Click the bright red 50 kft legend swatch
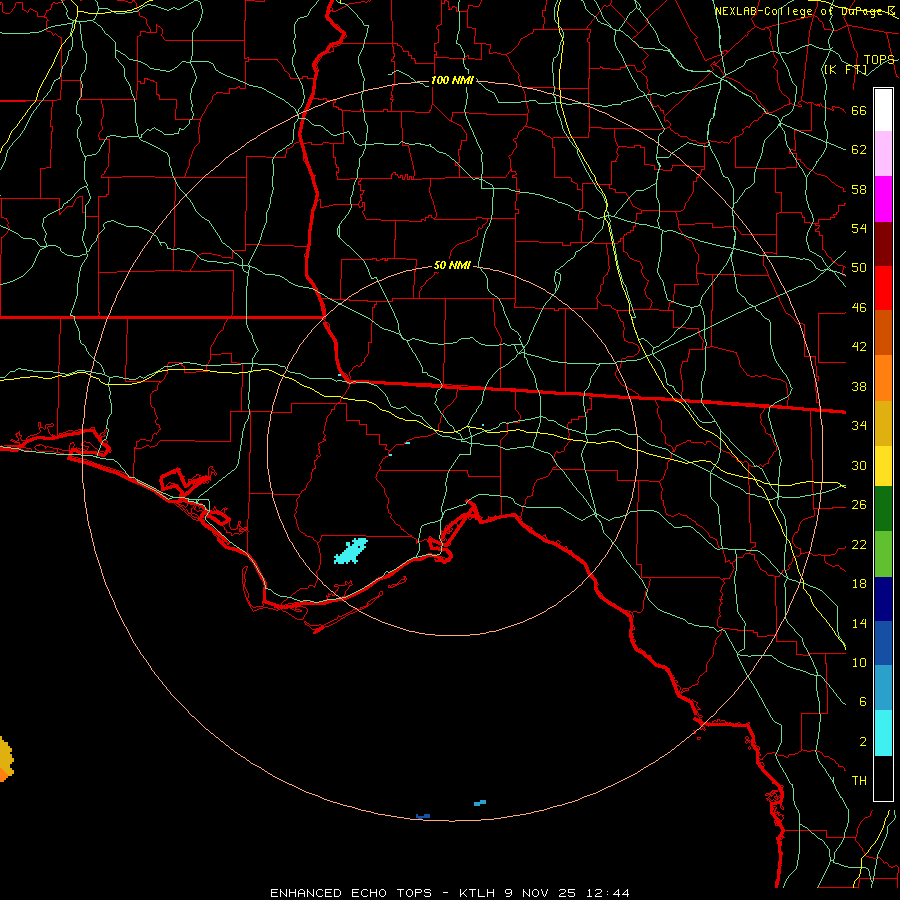This screenshot has height=900, width=900. 883,288
